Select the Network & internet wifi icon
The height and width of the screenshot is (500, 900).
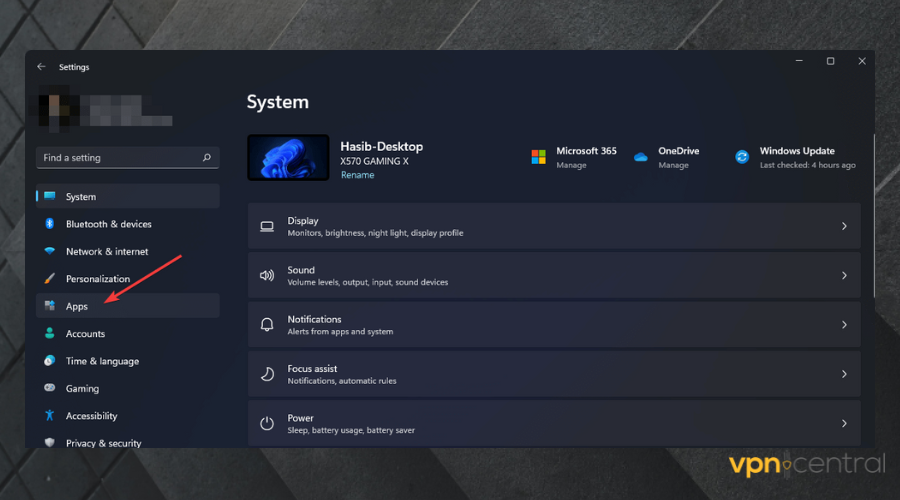click(49, 251)
